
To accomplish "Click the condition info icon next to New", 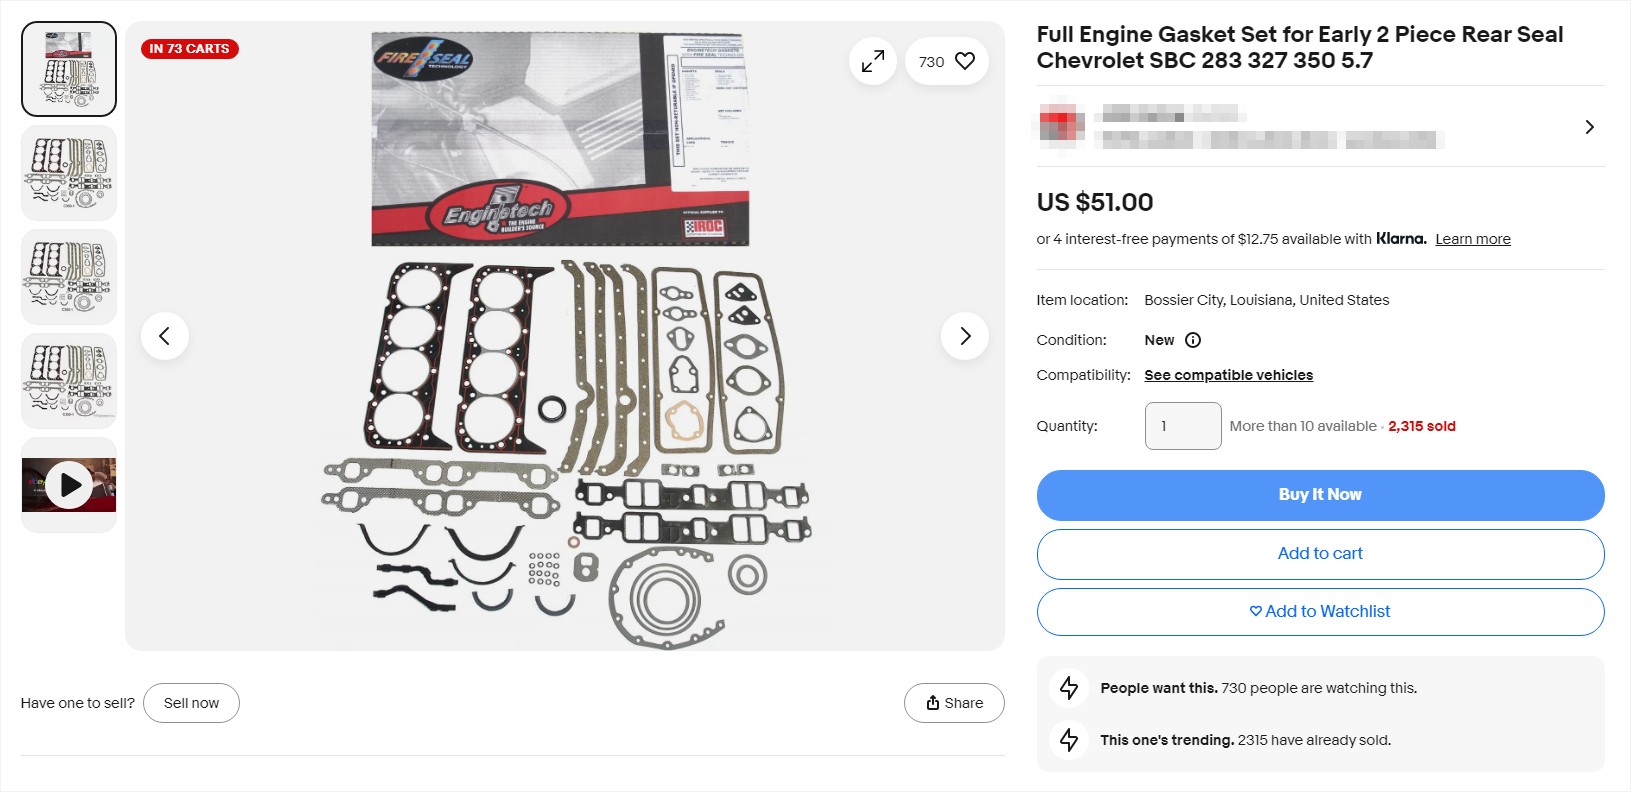I will pos(1192,340).
